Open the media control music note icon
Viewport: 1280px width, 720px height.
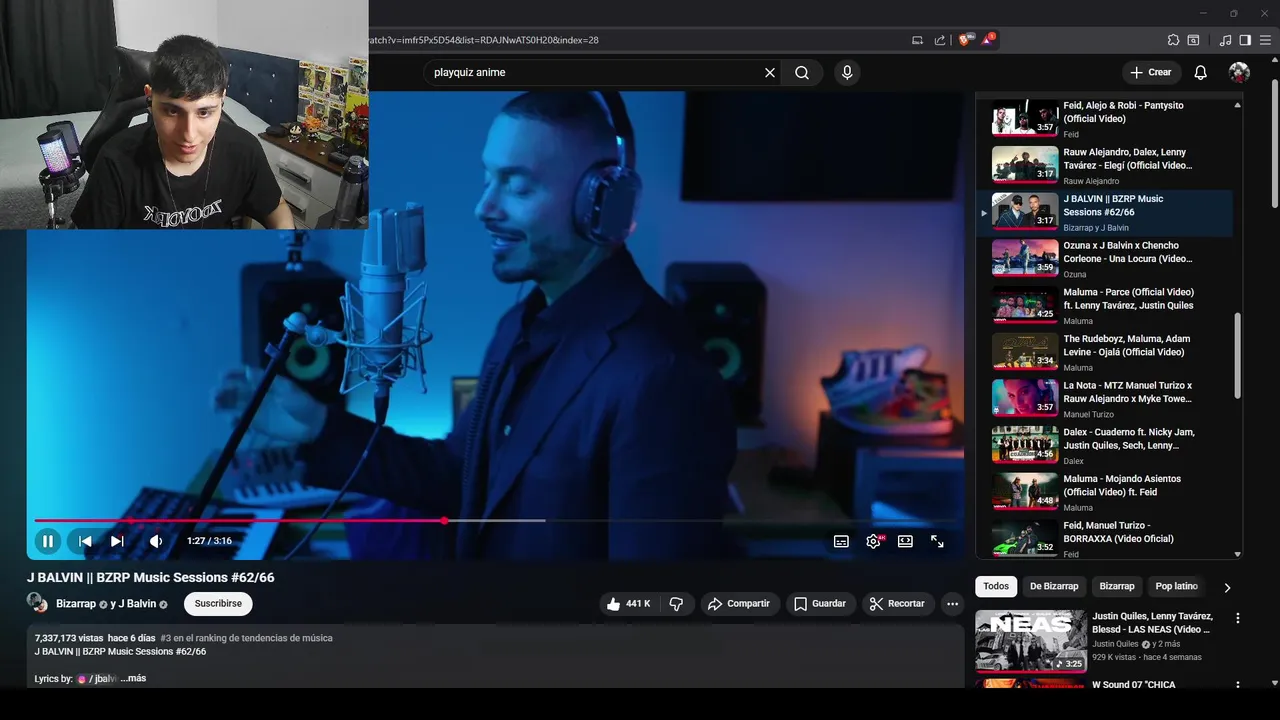1225,40
